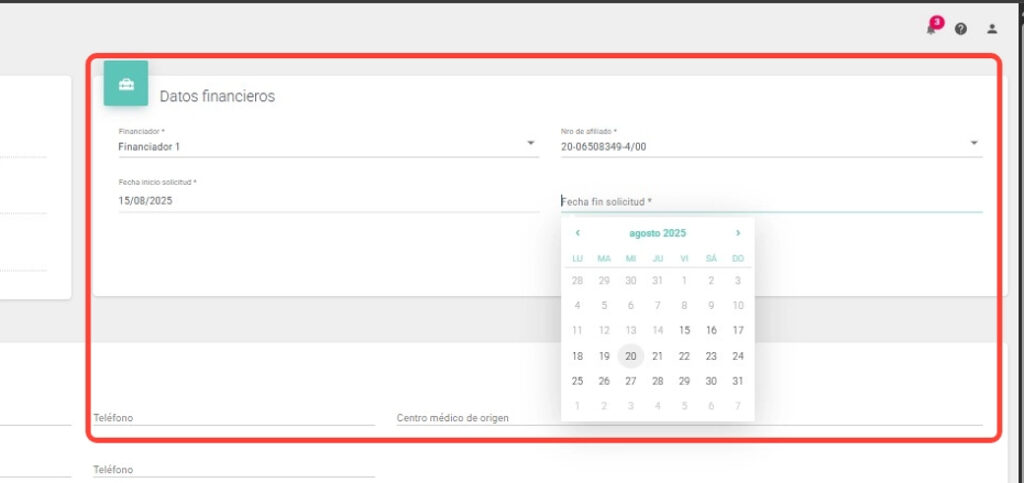
Task: Pick August 15 in the date picker
Action: tap(684, 330)
